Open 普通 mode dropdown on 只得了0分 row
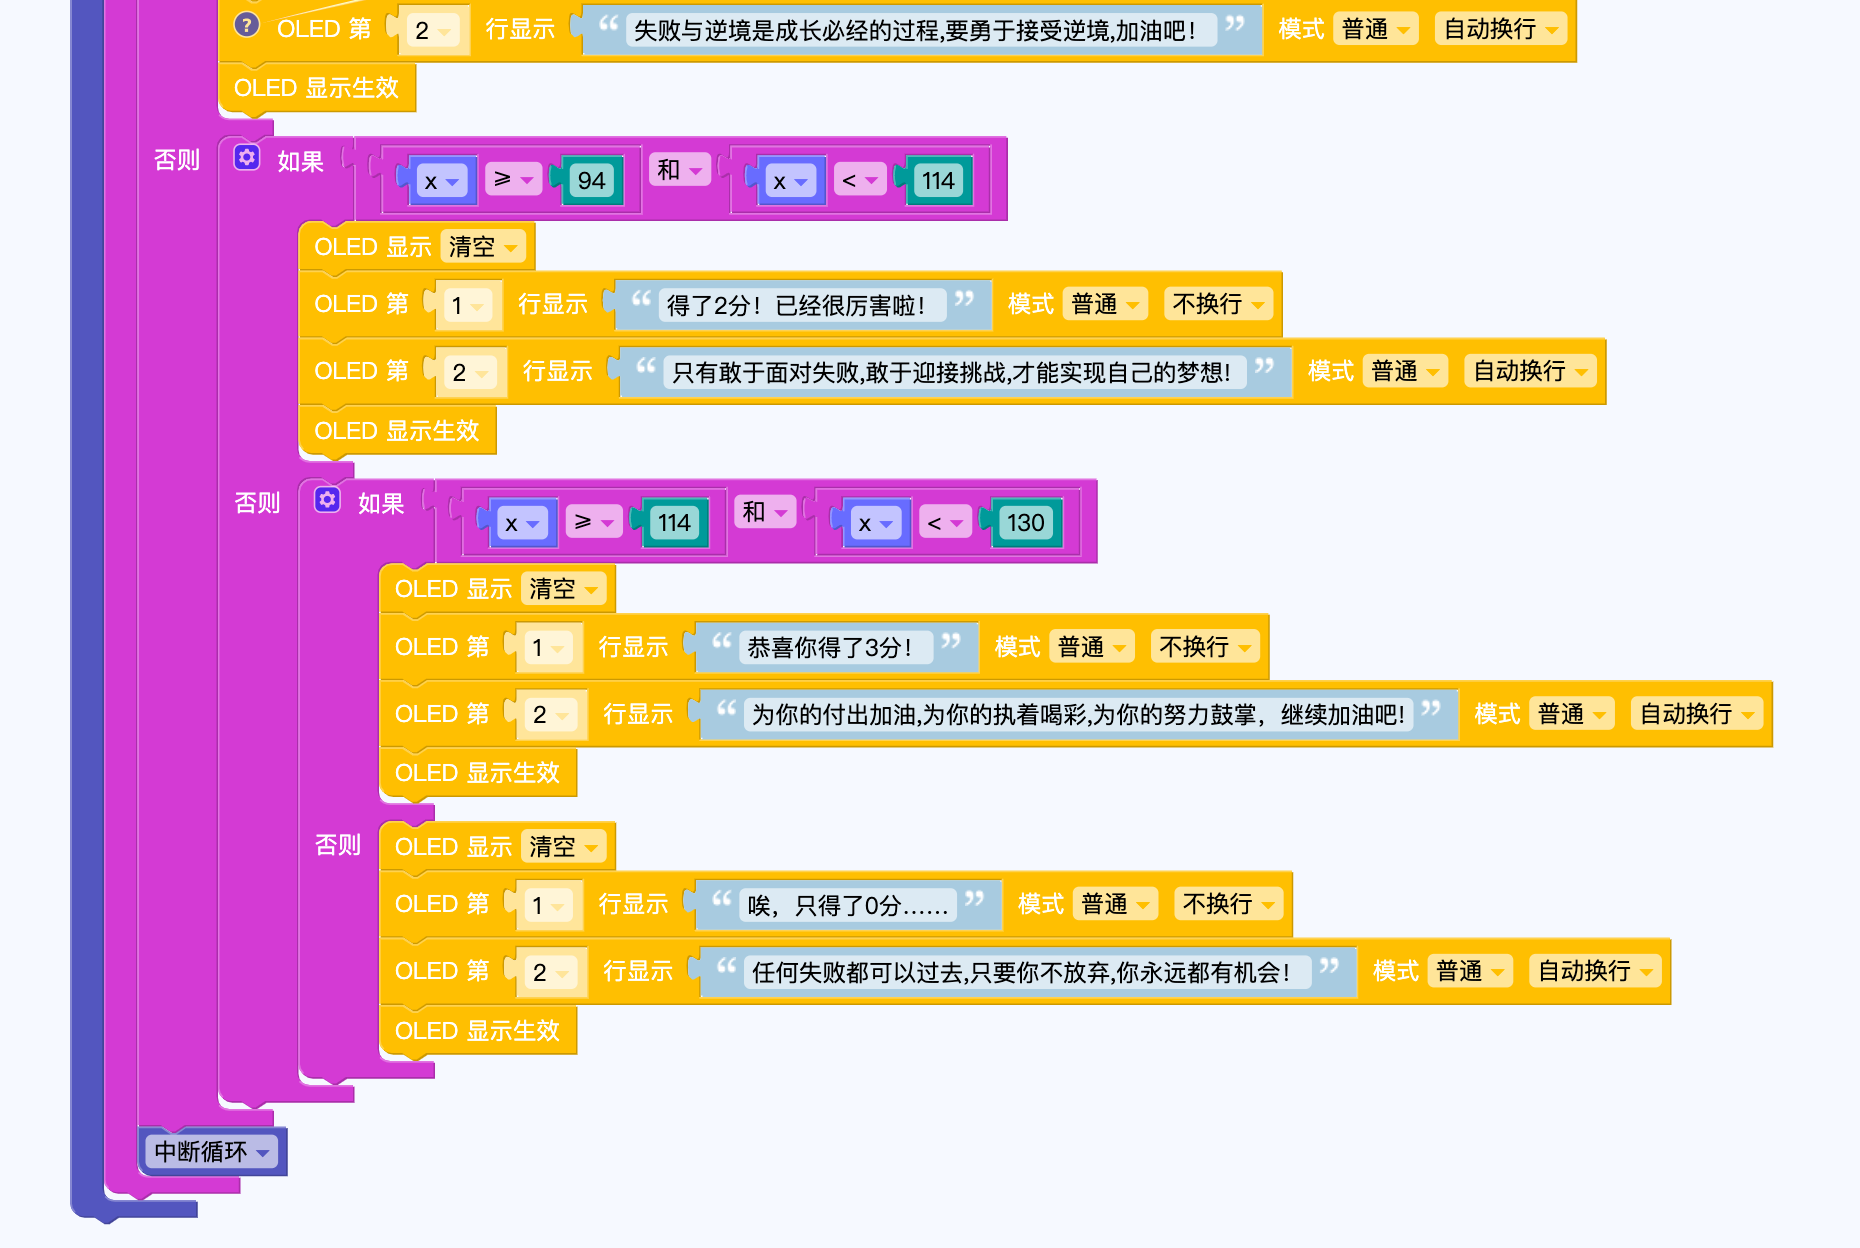Viewport: 1860px width, 1248px height. point(1116,904)
